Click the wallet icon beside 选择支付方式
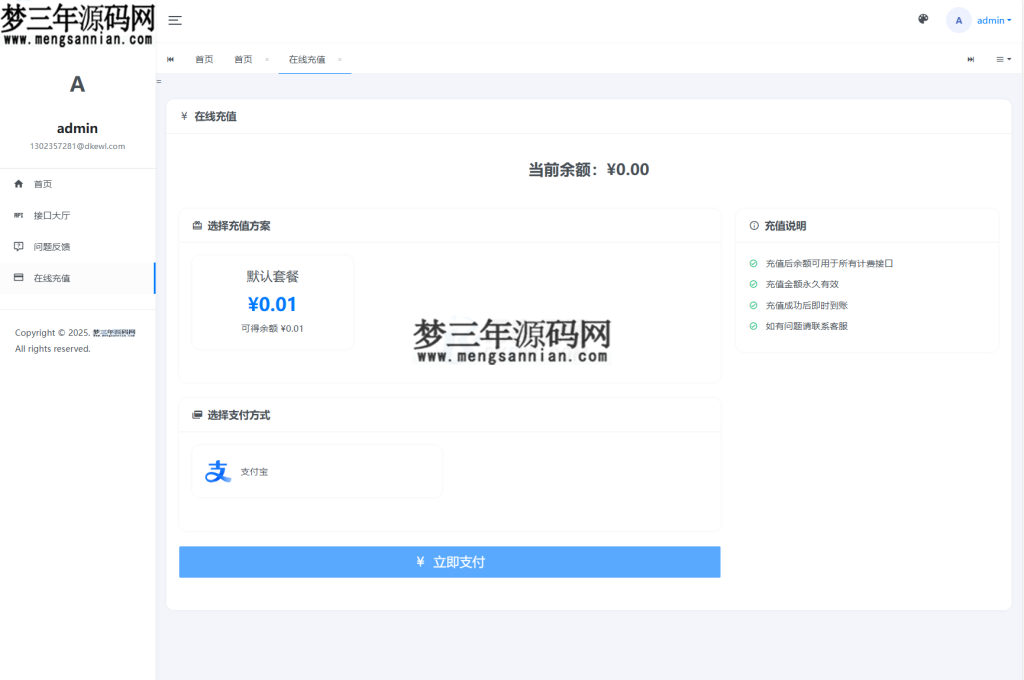Screen dimensions: 1024x680 coord(197,415)
